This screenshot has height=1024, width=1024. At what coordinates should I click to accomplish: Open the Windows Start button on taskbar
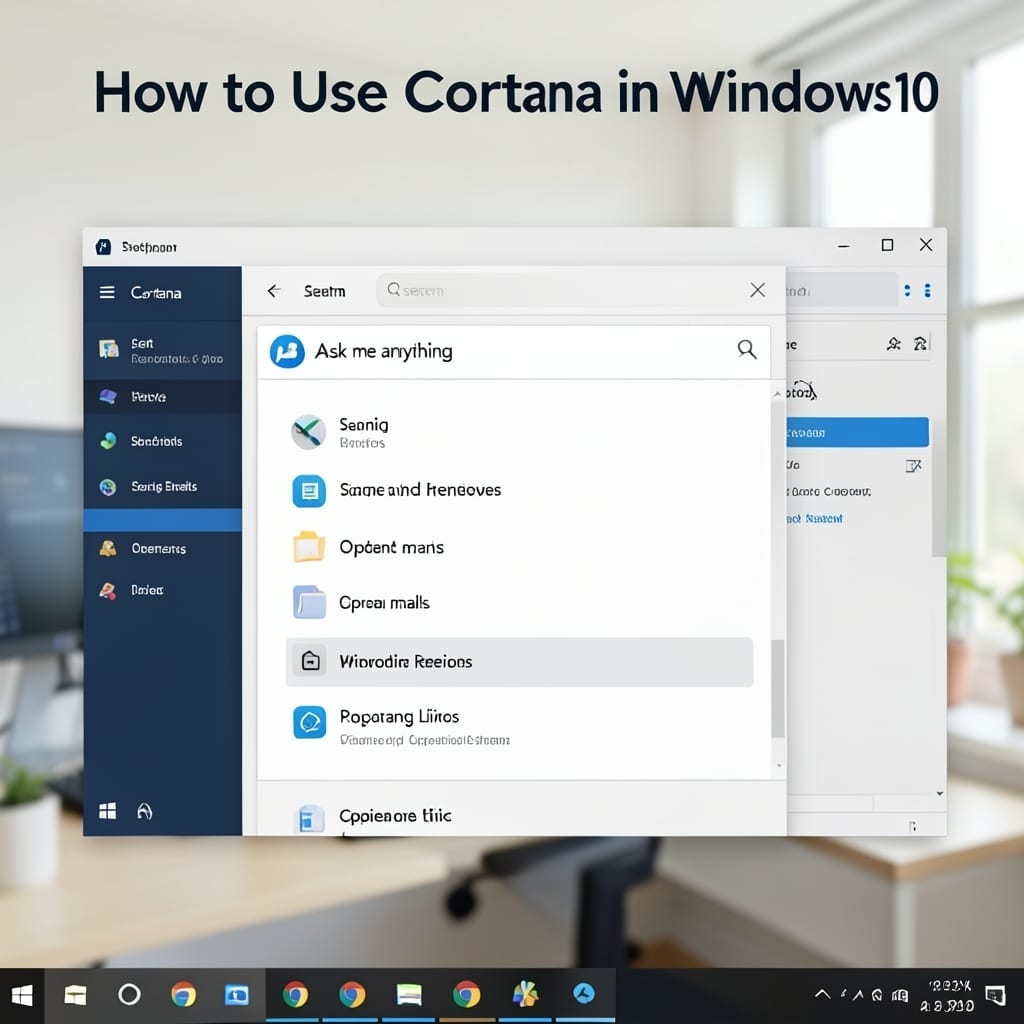coord(22,996)
